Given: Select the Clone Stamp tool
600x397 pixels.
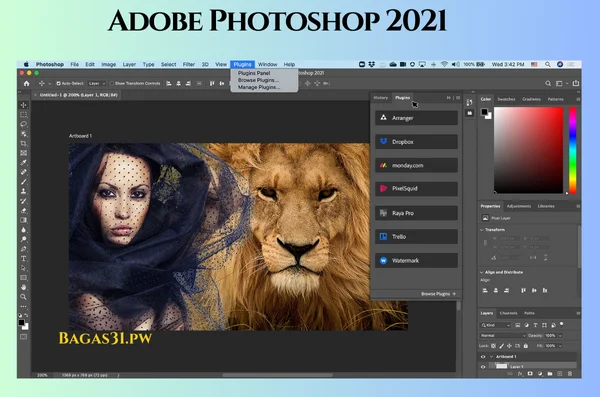Looking at the screenshot, I should 24,191.
